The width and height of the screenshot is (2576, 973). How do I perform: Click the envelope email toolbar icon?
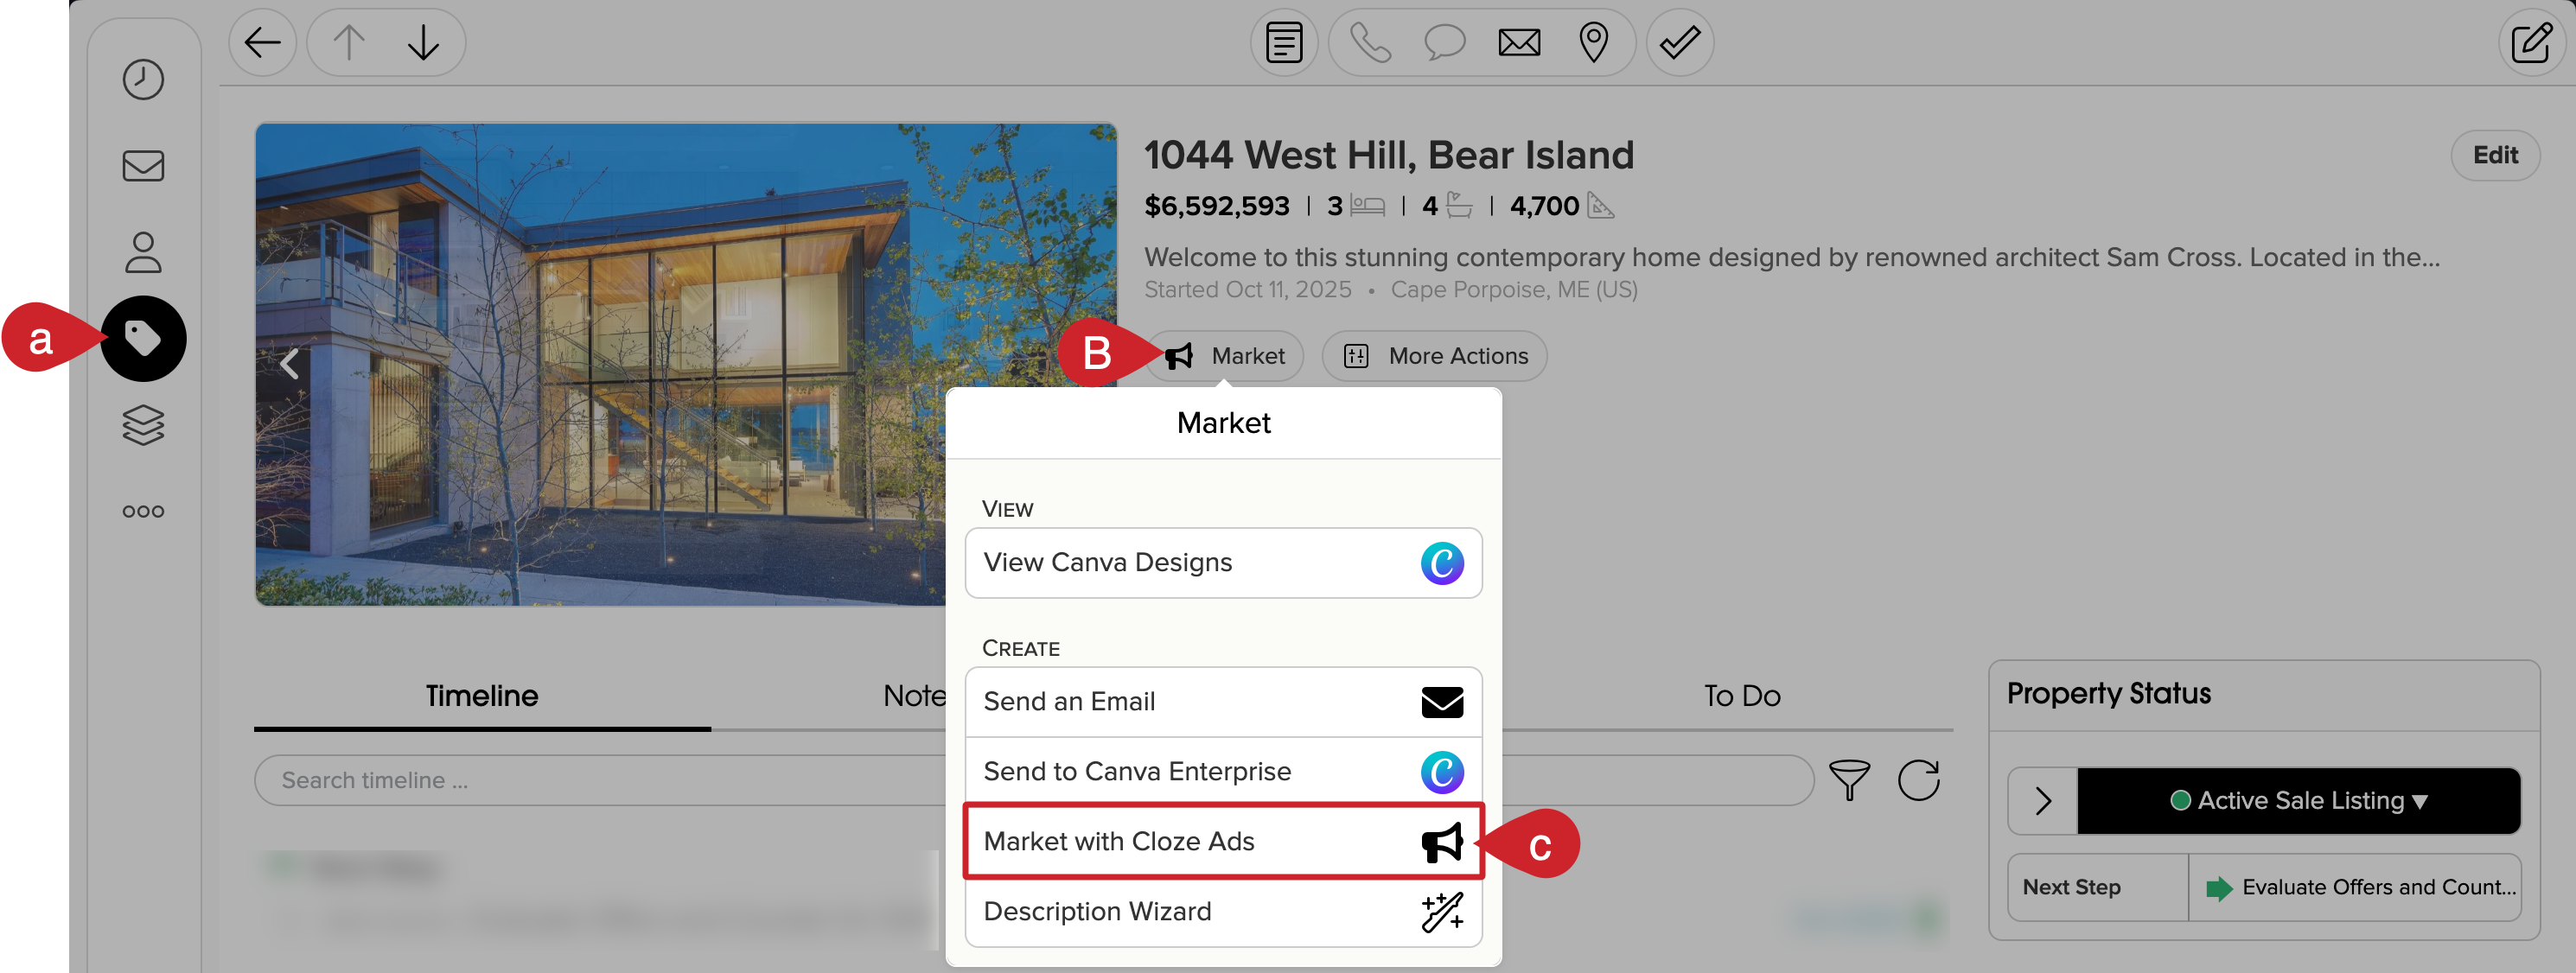[1519, 43]
